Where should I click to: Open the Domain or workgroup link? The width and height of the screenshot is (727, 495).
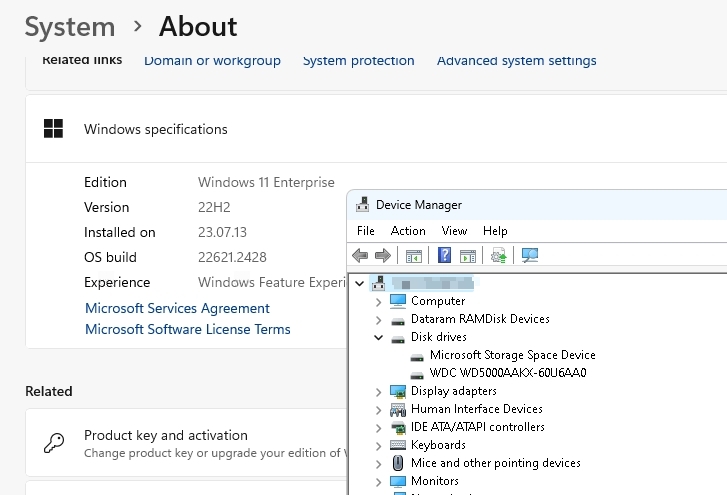pos(212,60)
